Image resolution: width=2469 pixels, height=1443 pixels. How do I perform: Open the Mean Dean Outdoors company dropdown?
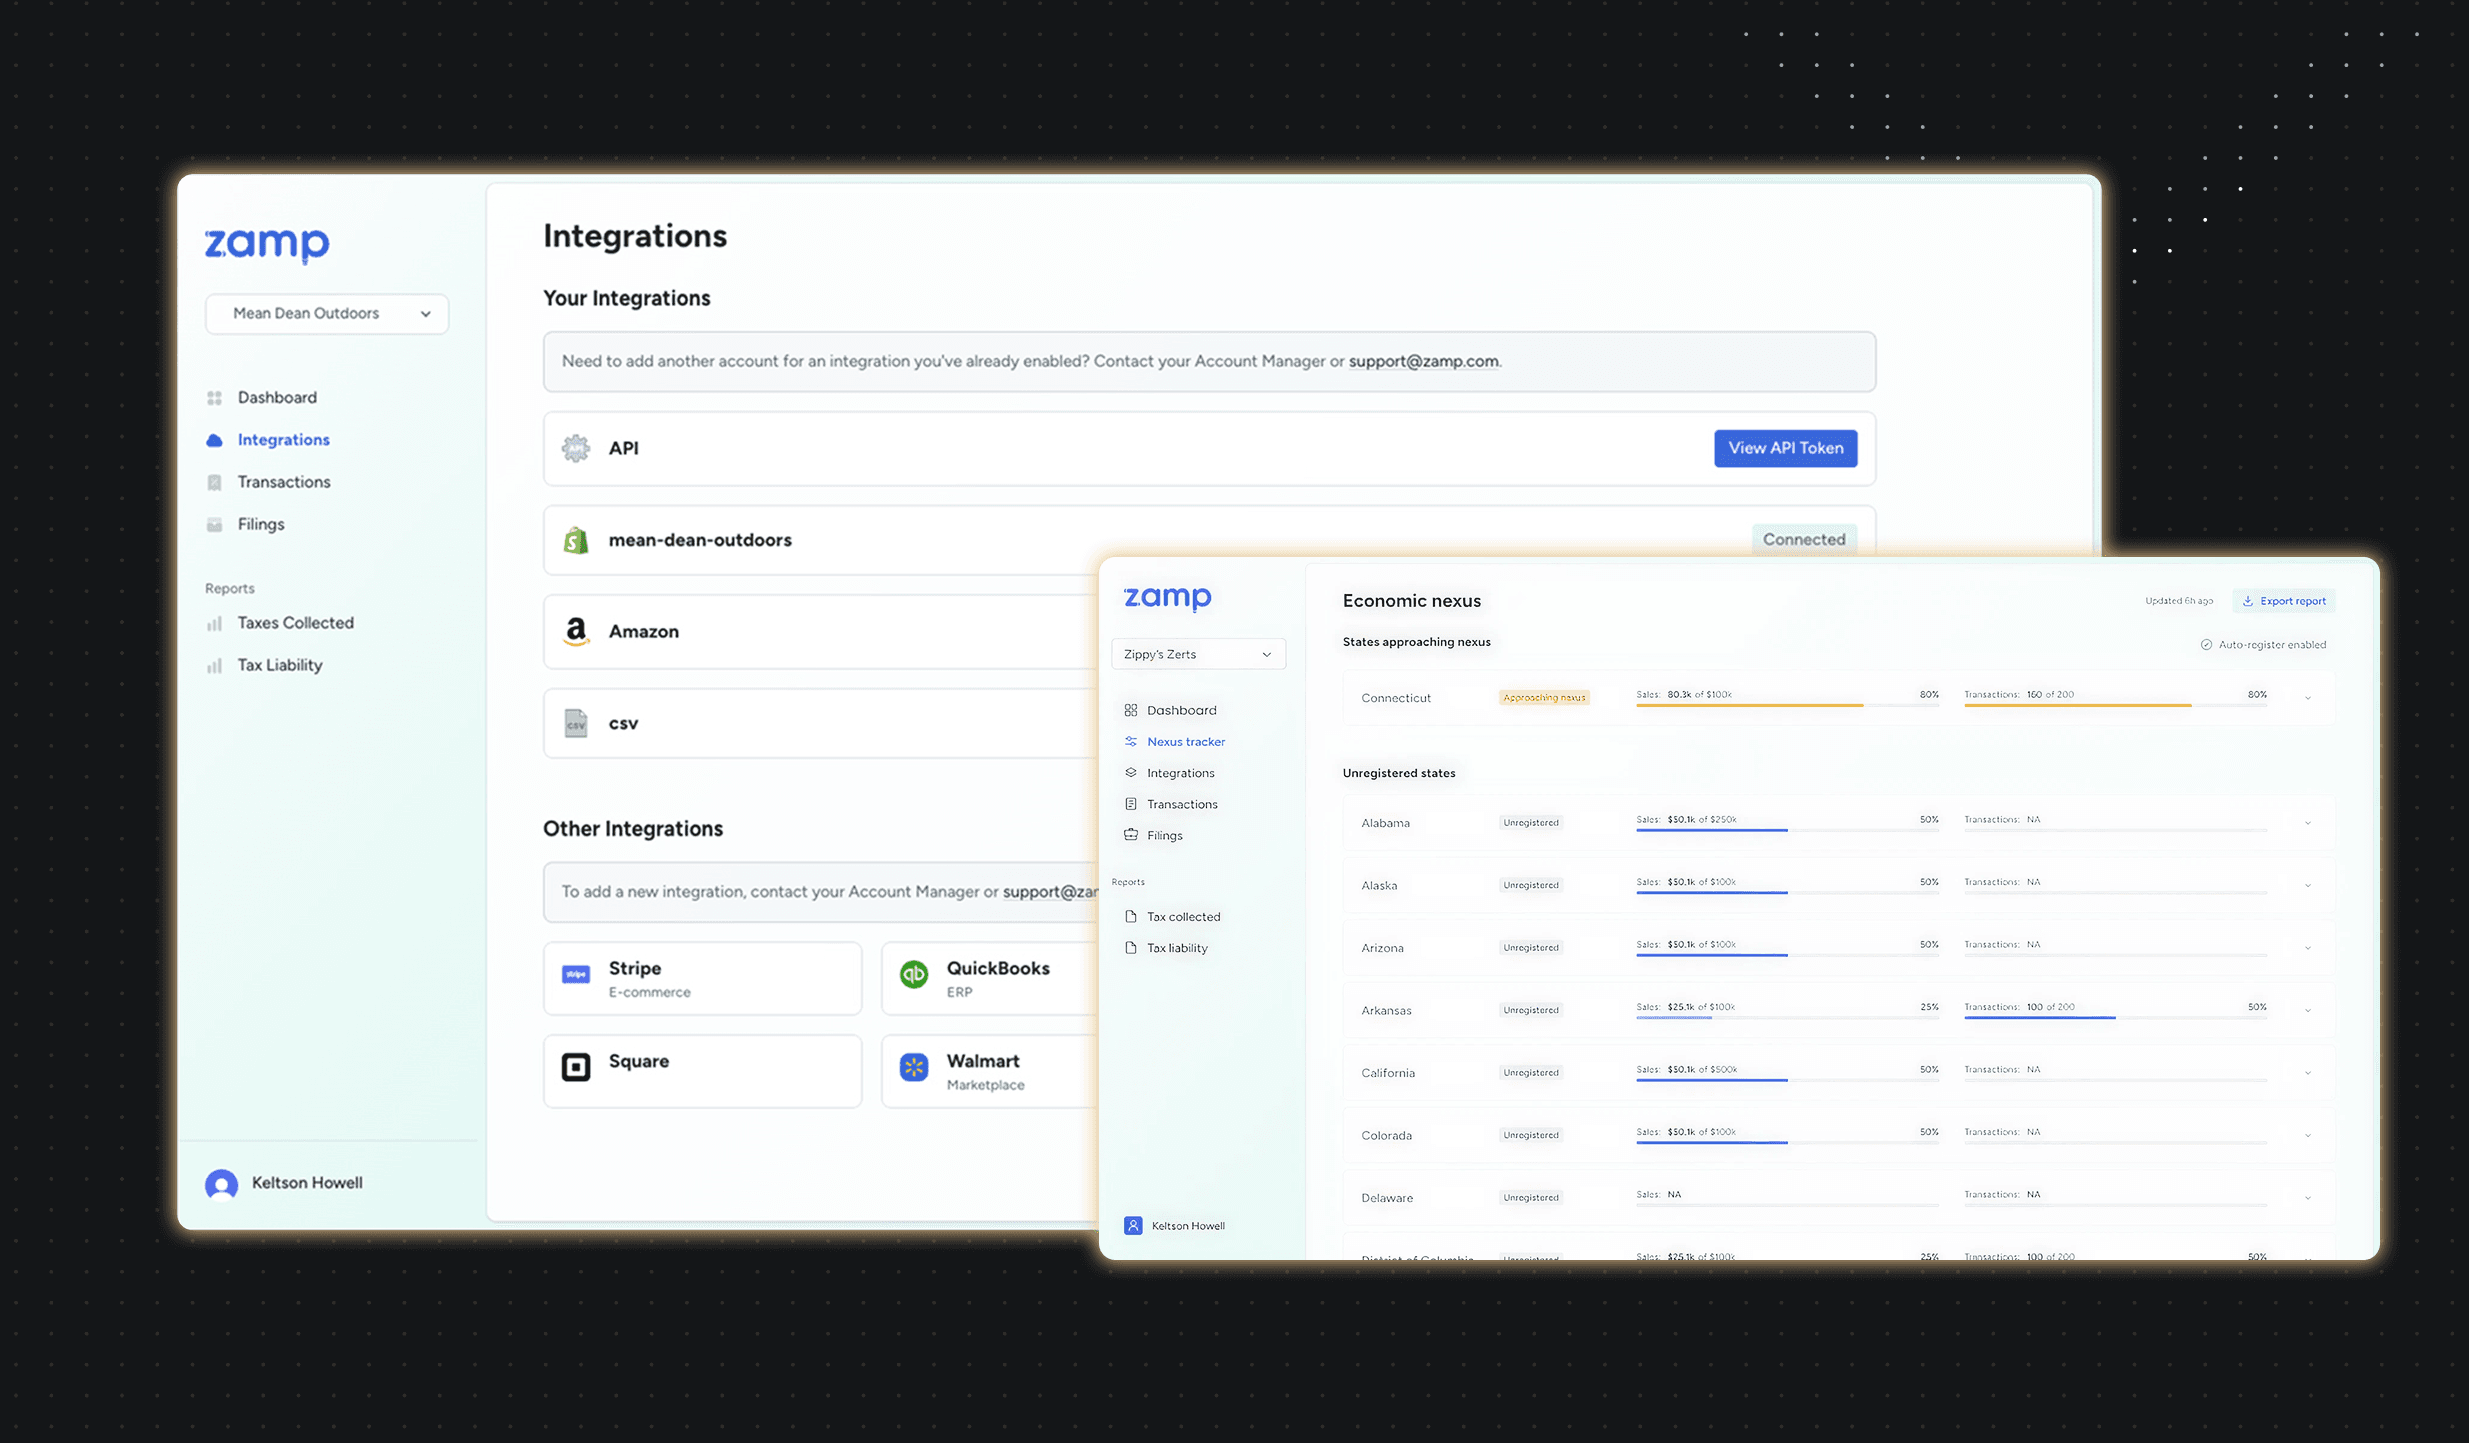click(327, 313)
